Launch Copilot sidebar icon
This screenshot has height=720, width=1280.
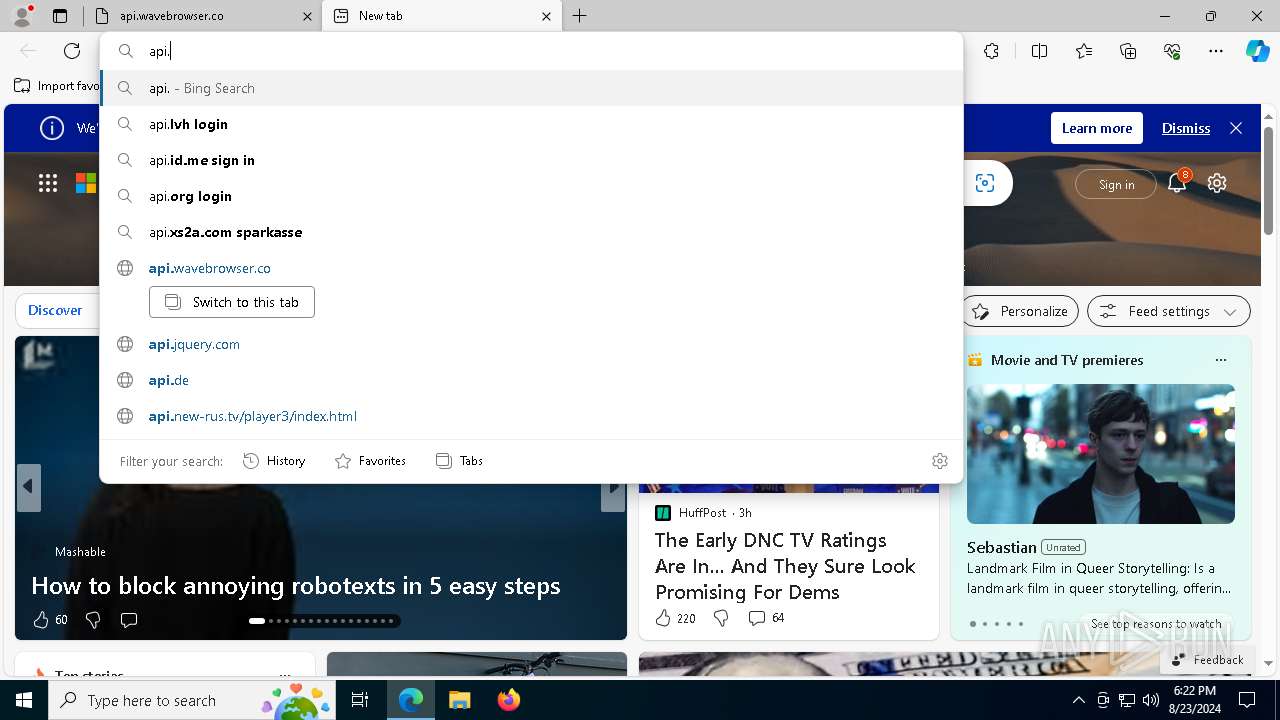(1257, 51)
